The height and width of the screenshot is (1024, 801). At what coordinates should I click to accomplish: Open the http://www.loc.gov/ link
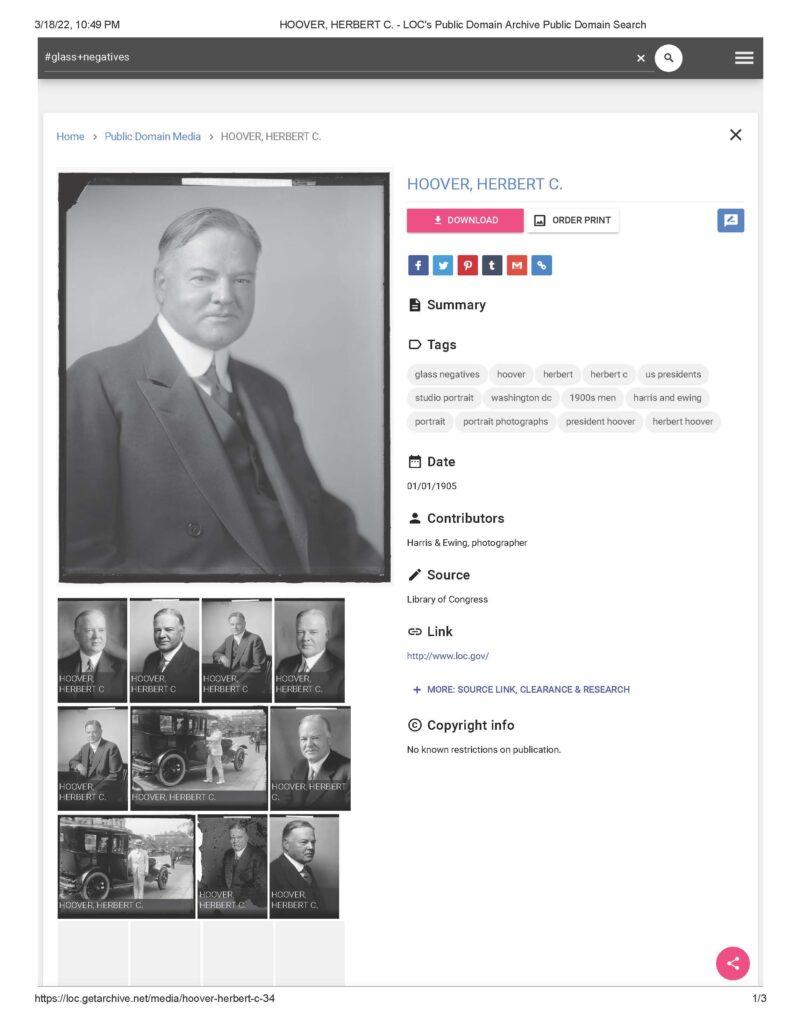click(448, 656)
